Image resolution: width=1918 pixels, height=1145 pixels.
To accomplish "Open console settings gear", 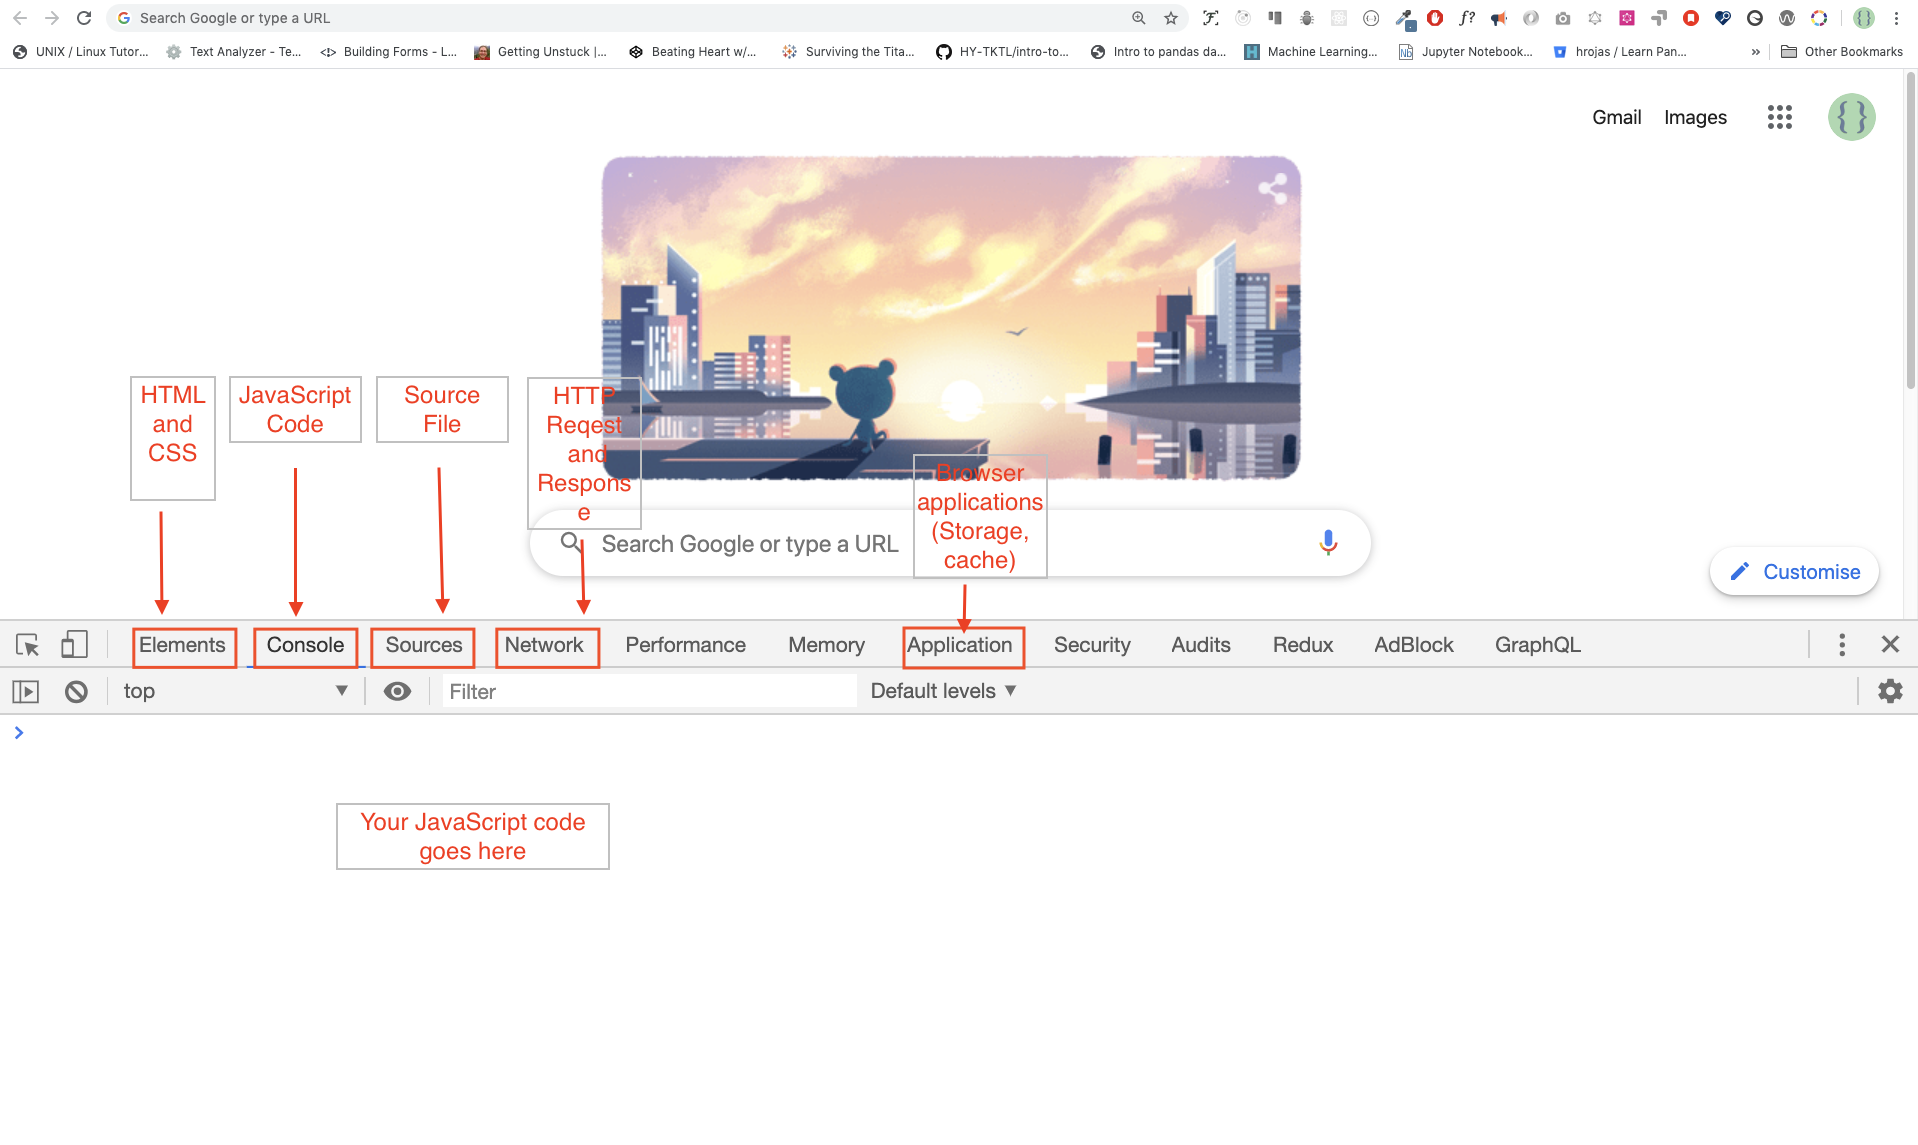I will pyautogui.click(x=1890, y=691).
